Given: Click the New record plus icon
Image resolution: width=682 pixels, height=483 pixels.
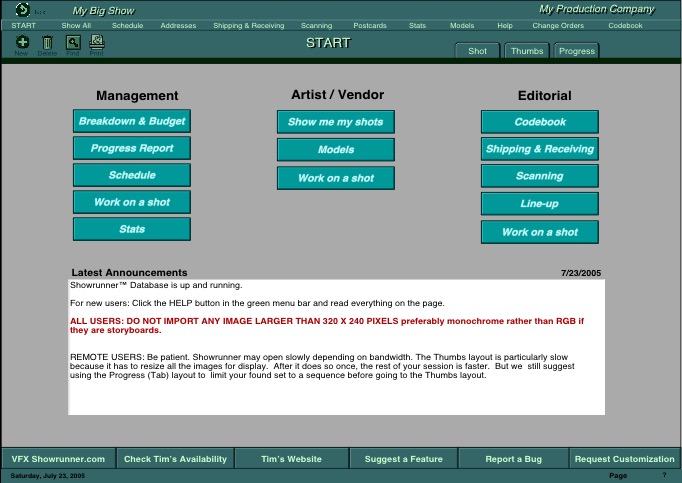Looking at the screenshot, I should click(22, 42).
